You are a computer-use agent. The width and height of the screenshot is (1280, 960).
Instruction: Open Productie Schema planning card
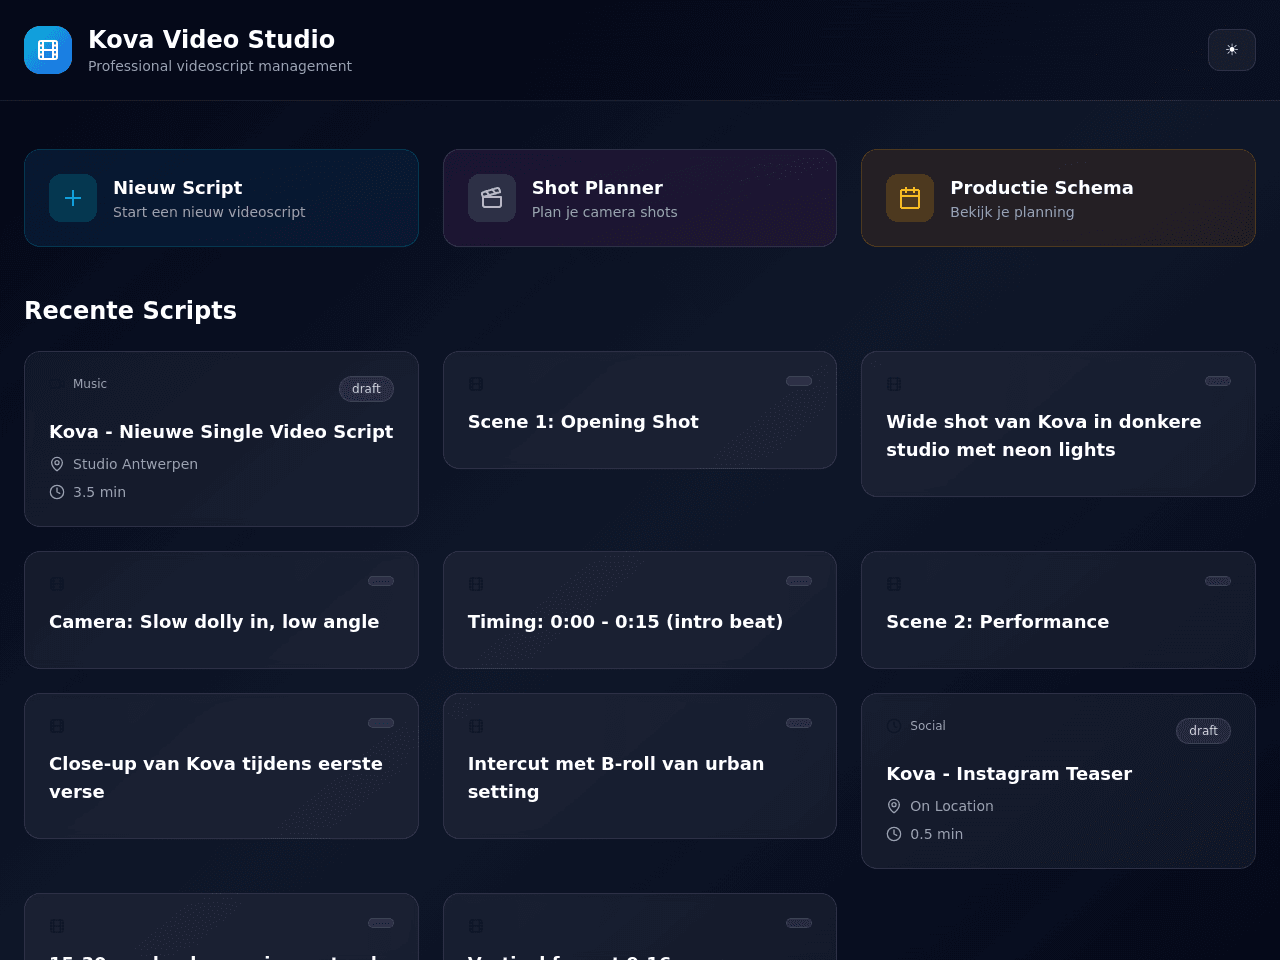coord(1058,198)
